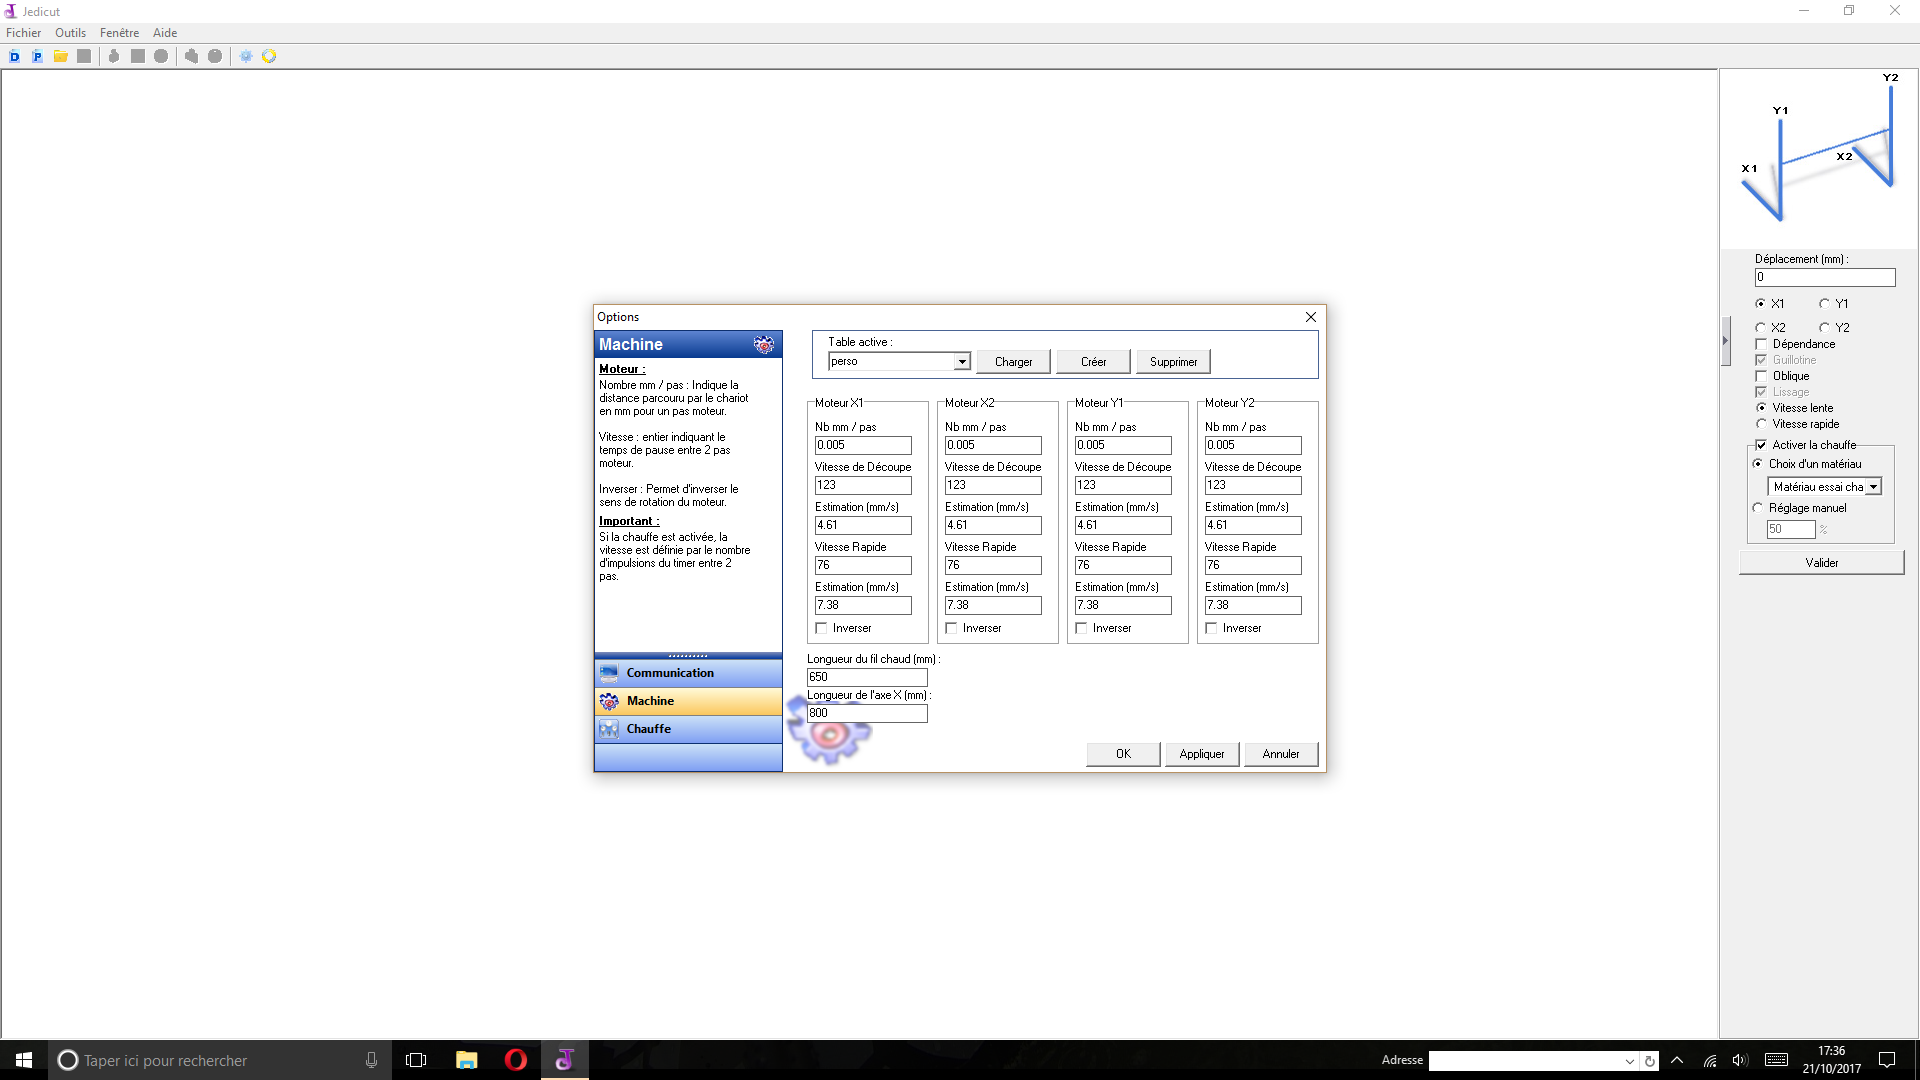The width and height of the screenshot is (1920, 1080).
Task: Click the Charger button
Action: point(1013,362)
